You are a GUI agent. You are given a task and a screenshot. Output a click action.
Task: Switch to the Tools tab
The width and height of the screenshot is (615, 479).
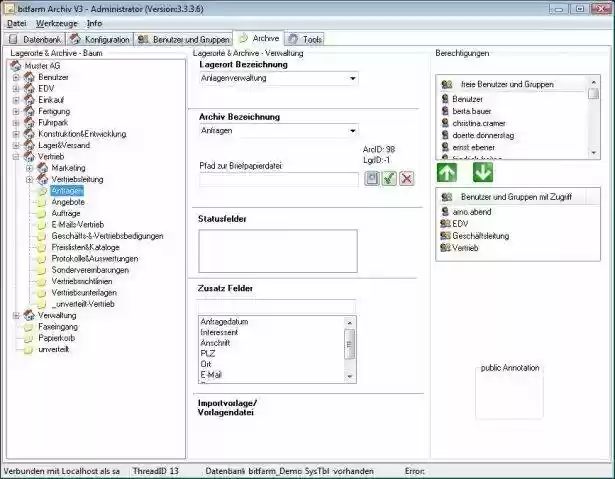click(305, 39)
